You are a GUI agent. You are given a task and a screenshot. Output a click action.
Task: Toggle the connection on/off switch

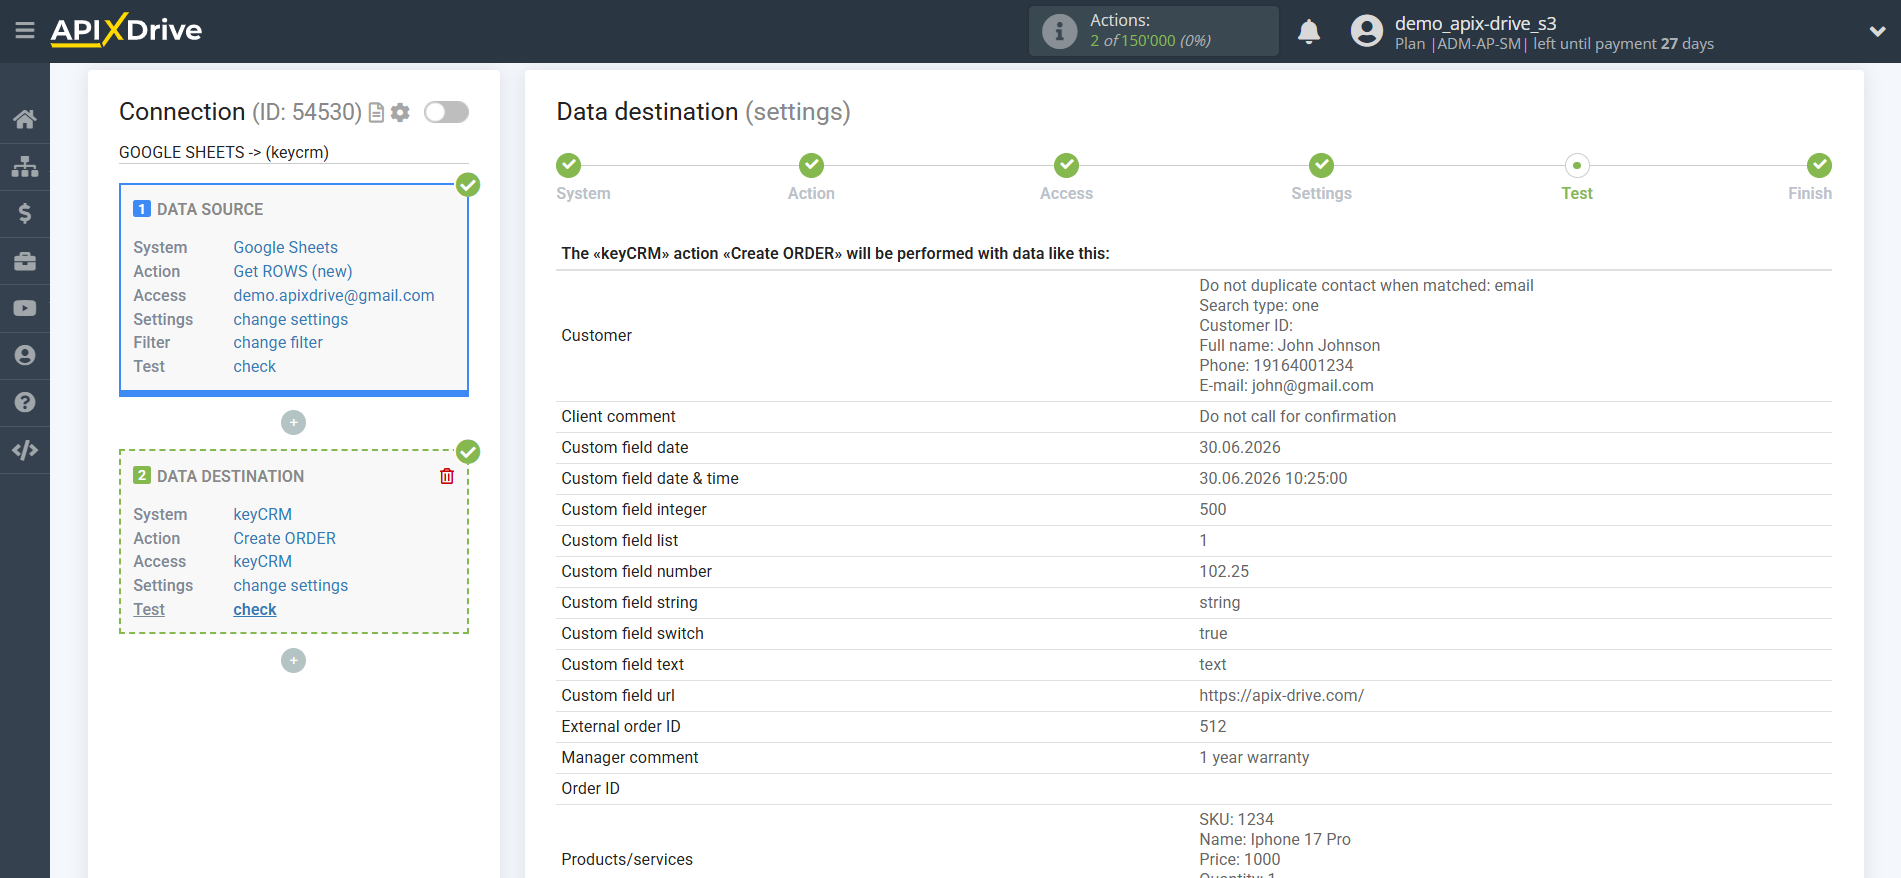click(446, 112)
